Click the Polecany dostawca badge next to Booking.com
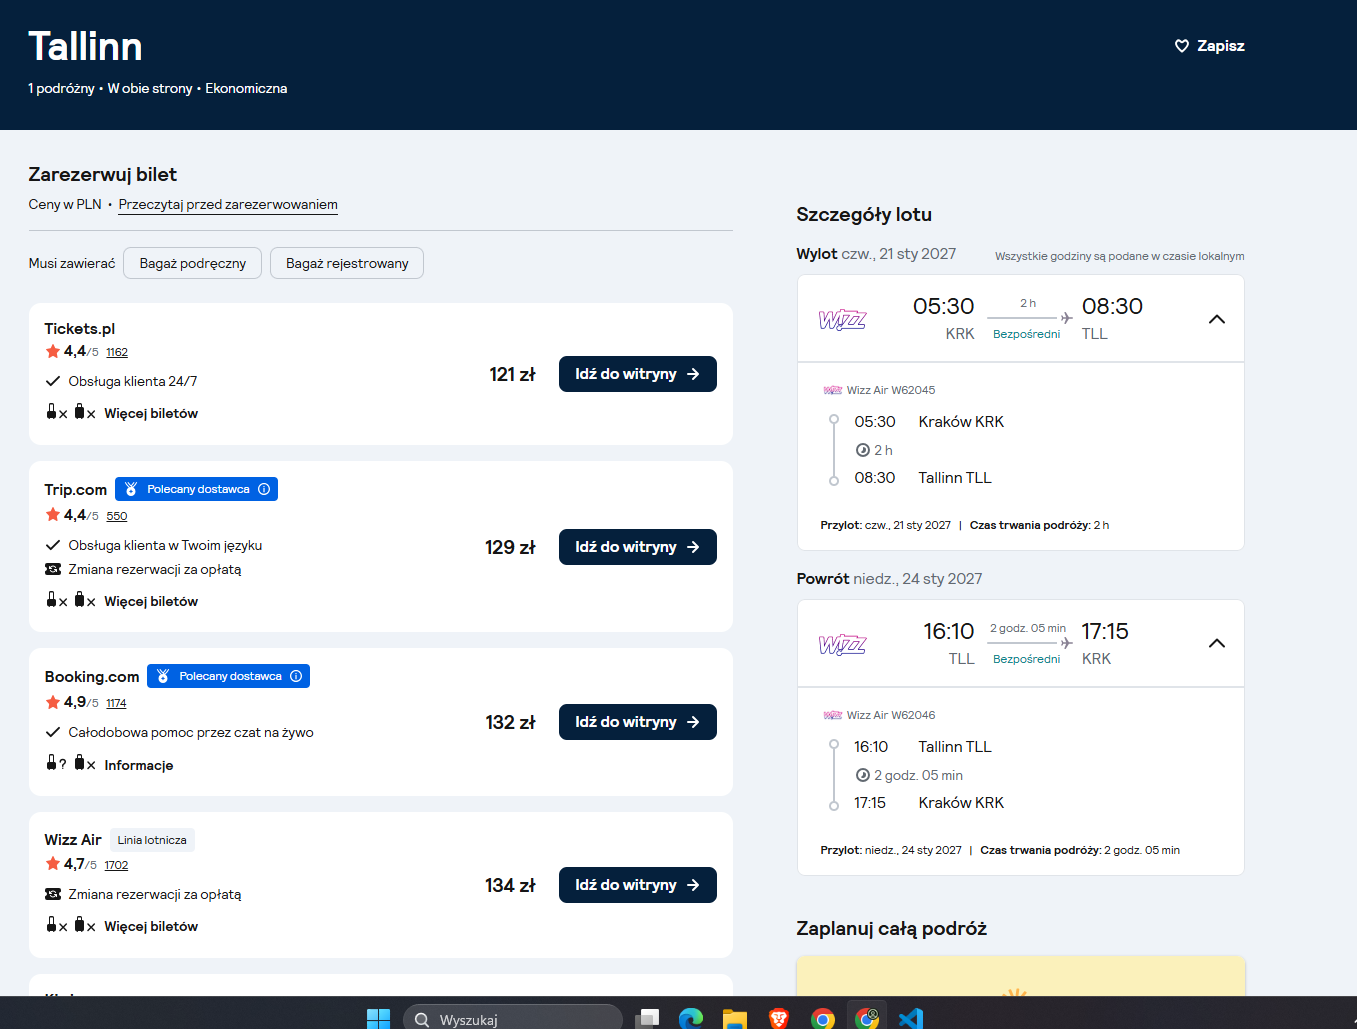This screenshot has height=1029, width=1357. [x=228, y=676]
